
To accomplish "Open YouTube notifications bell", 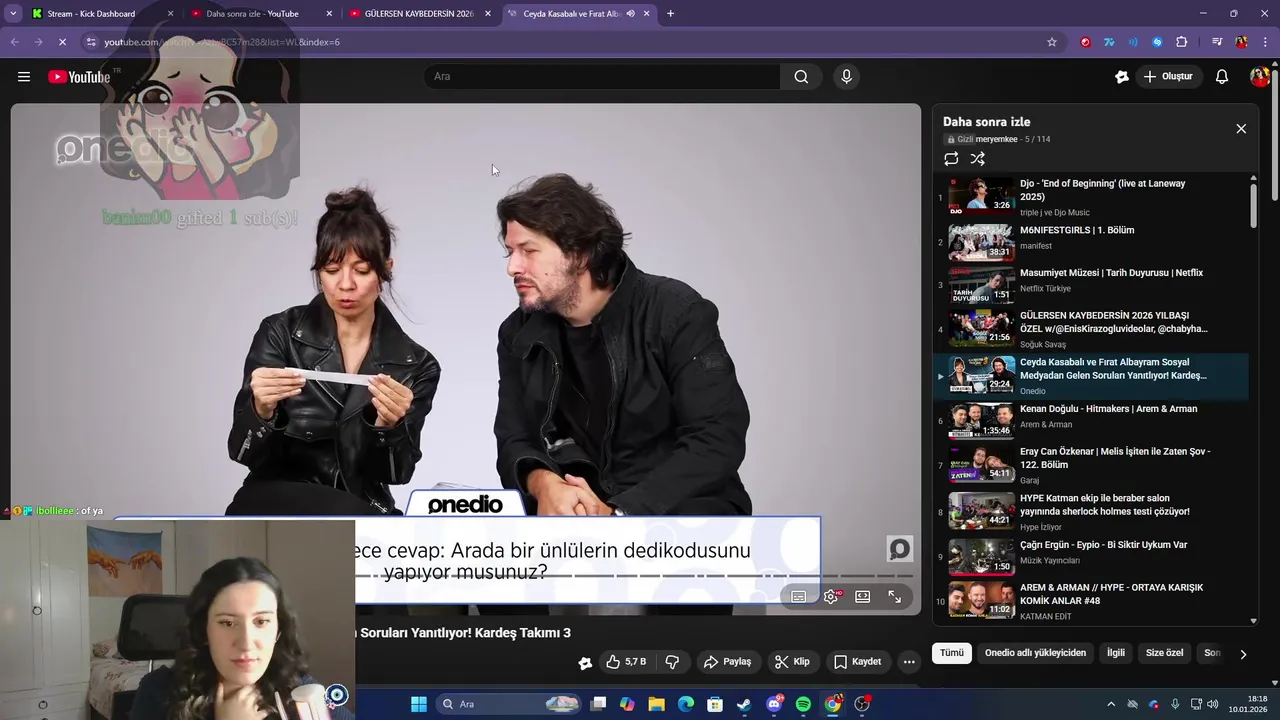I will (1222, 77).
